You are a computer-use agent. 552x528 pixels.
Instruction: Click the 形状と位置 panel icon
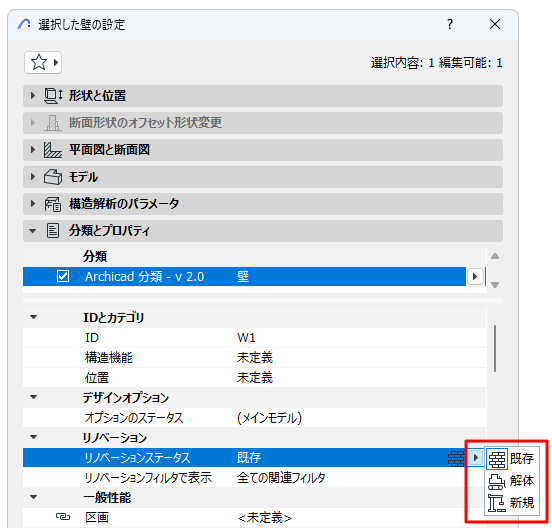pos(53,96)
